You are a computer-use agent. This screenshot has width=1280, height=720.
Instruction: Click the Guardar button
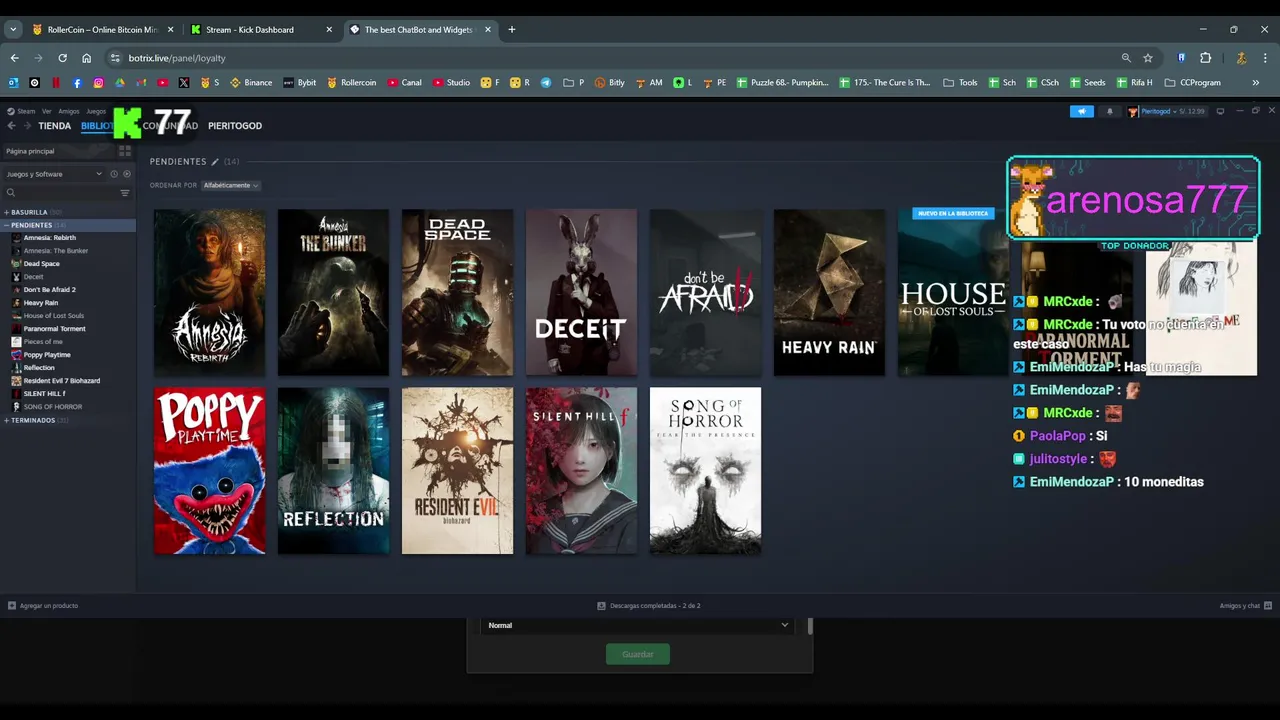point(638,654)
